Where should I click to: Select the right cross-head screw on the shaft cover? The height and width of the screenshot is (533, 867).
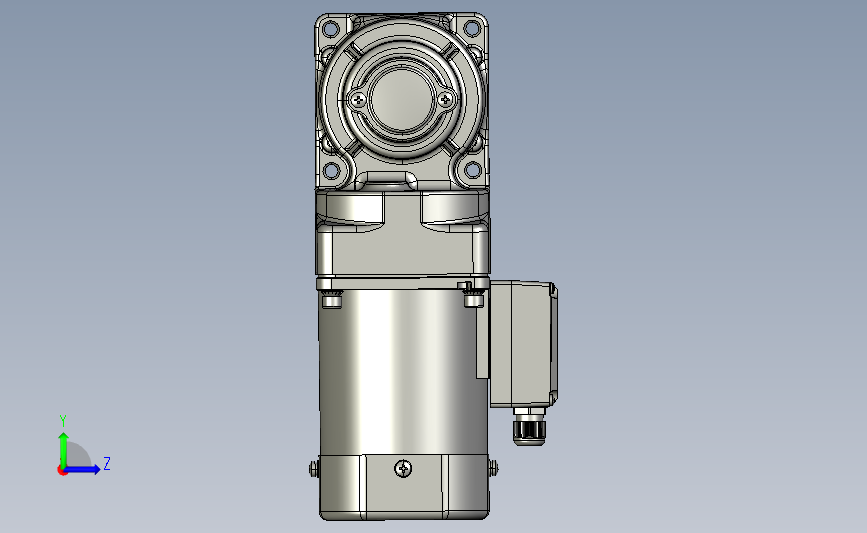pos(445,100)
